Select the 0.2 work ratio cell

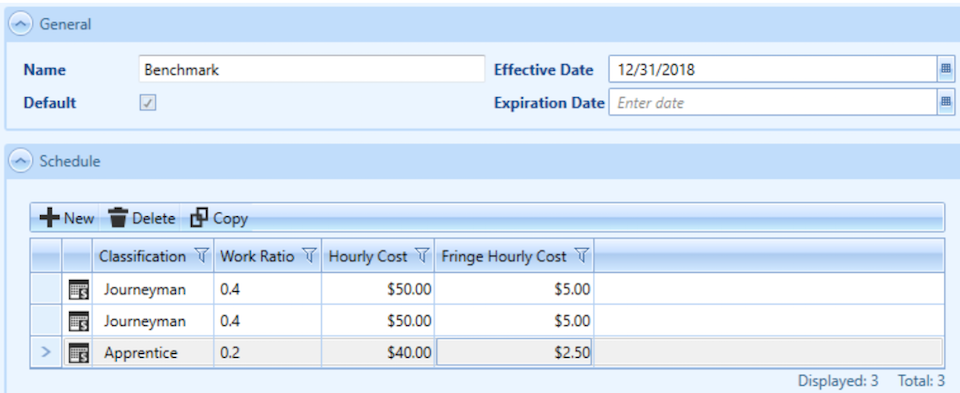[x=268, y=353]
